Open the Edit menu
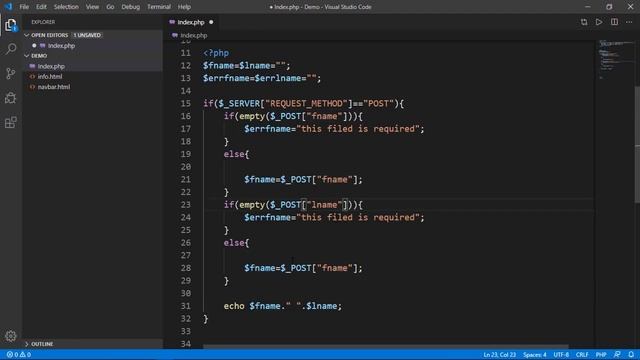Viewport: 640px width, 360px height. 41,7
